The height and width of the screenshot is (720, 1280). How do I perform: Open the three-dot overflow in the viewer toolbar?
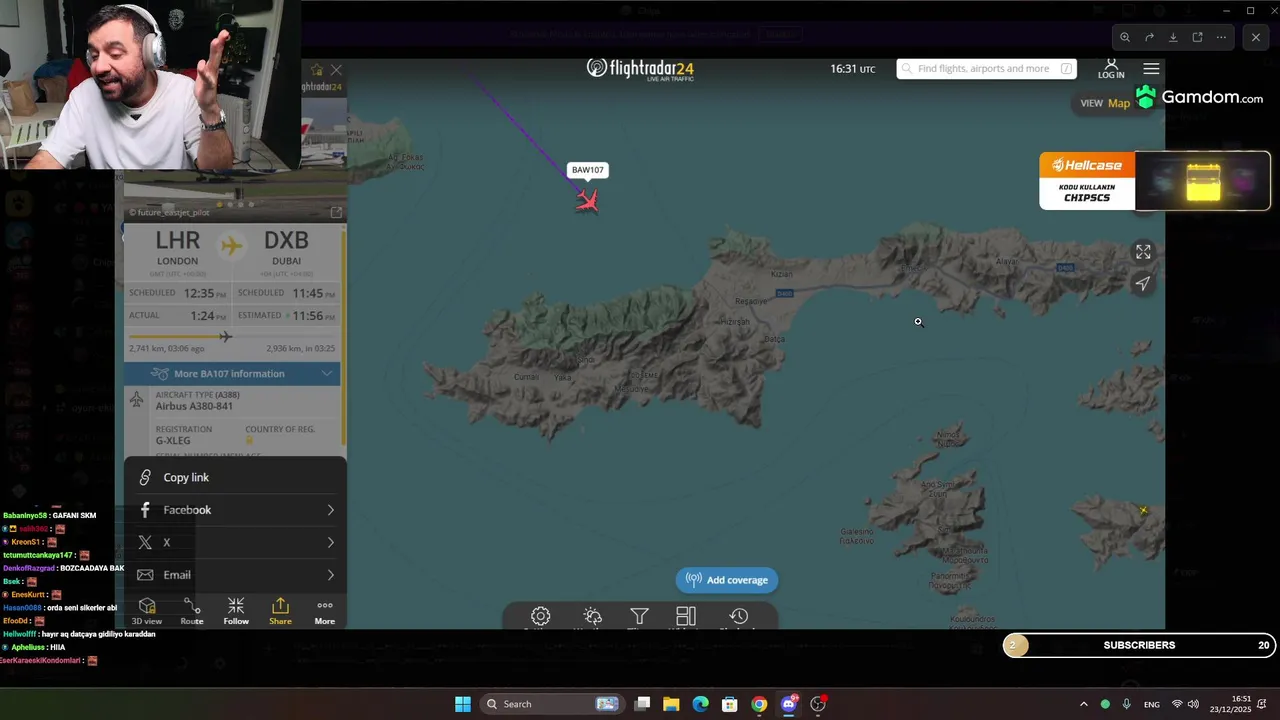tap(1221, 37)
